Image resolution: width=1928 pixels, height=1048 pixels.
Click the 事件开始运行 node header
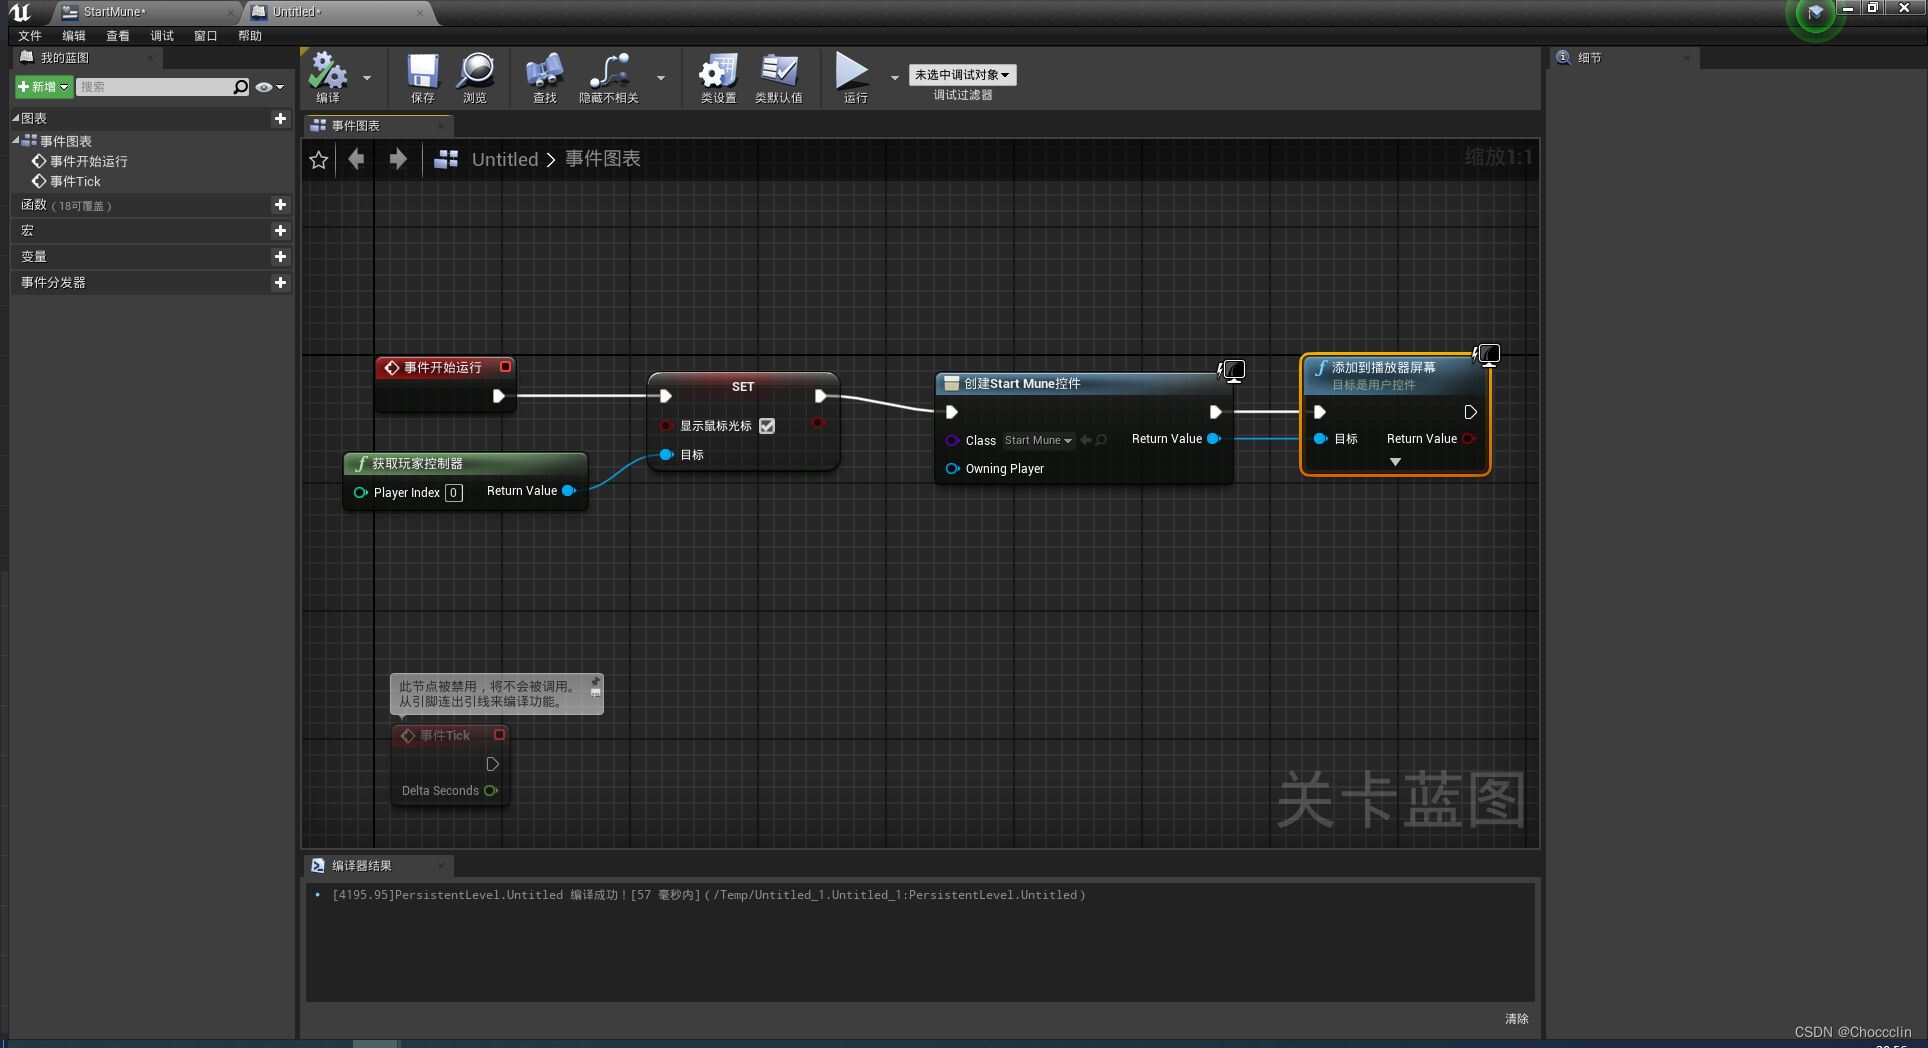coord(445,368)
